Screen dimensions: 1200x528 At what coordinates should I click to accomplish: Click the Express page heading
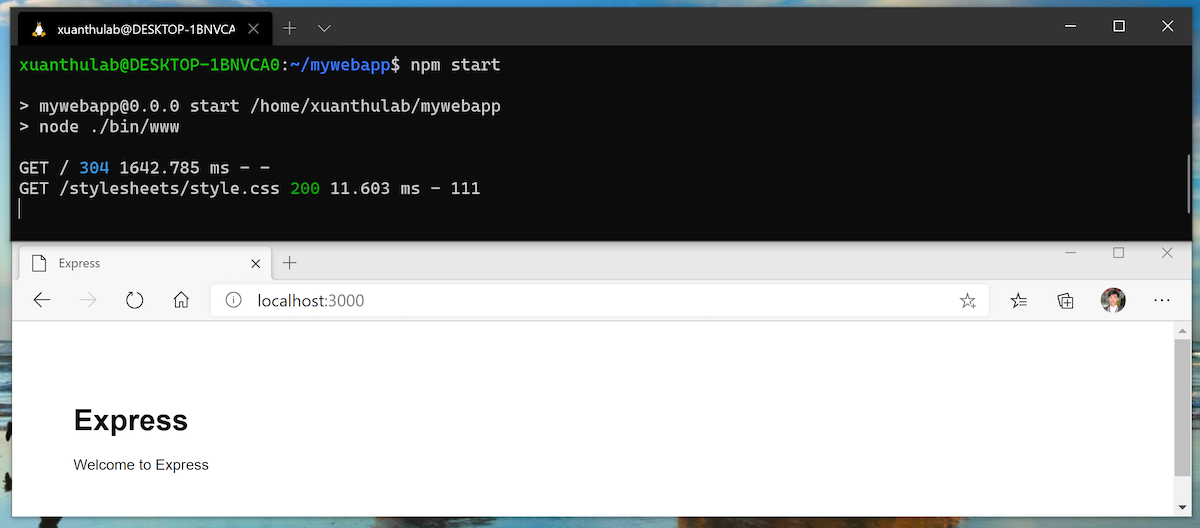point(131,420)
